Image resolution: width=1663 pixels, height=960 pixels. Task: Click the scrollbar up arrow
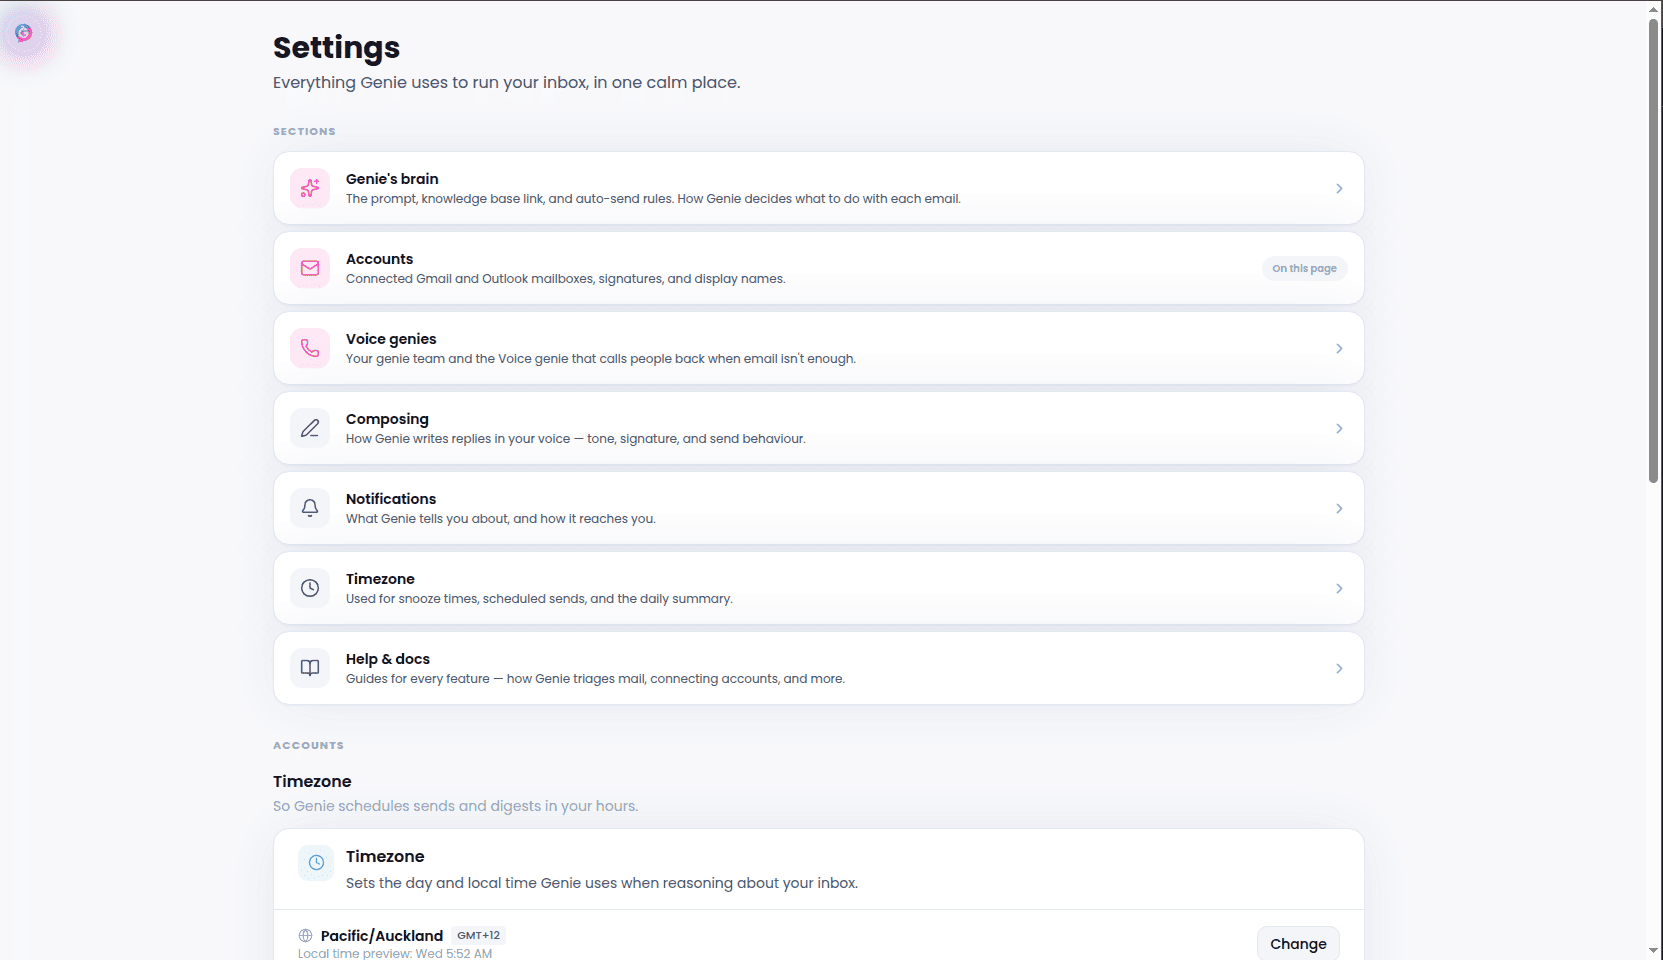[x=1654, y=8]
